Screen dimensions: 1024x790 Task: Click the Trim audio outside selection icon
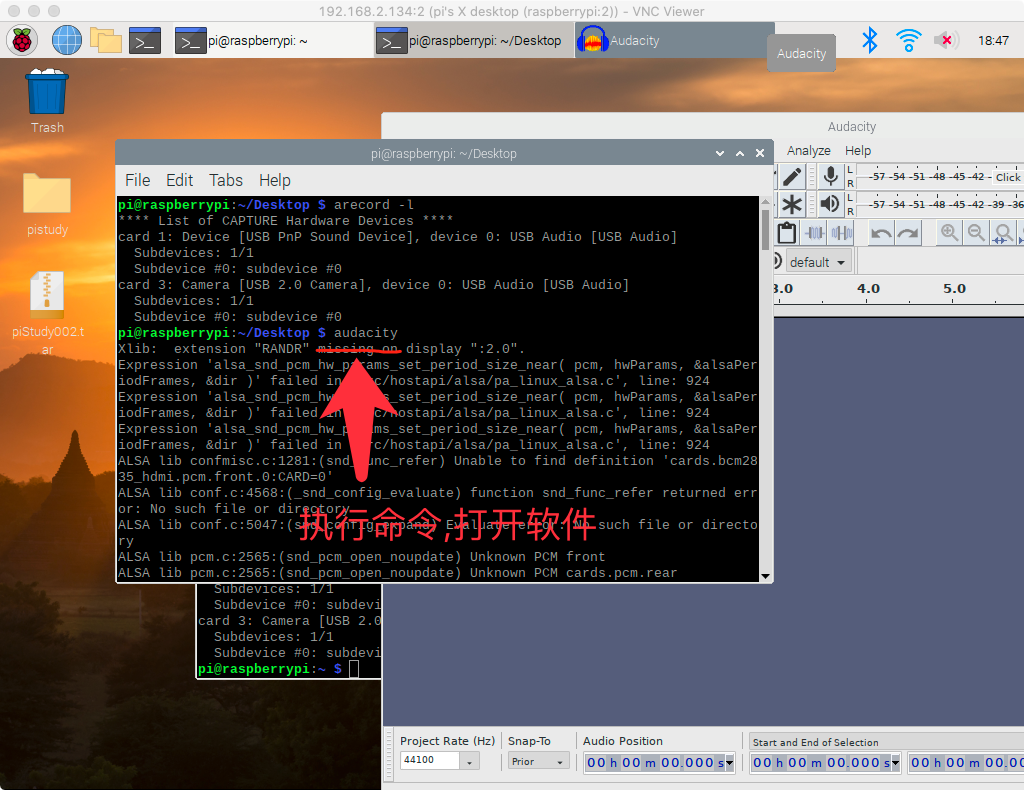click(x=814, y=232)
